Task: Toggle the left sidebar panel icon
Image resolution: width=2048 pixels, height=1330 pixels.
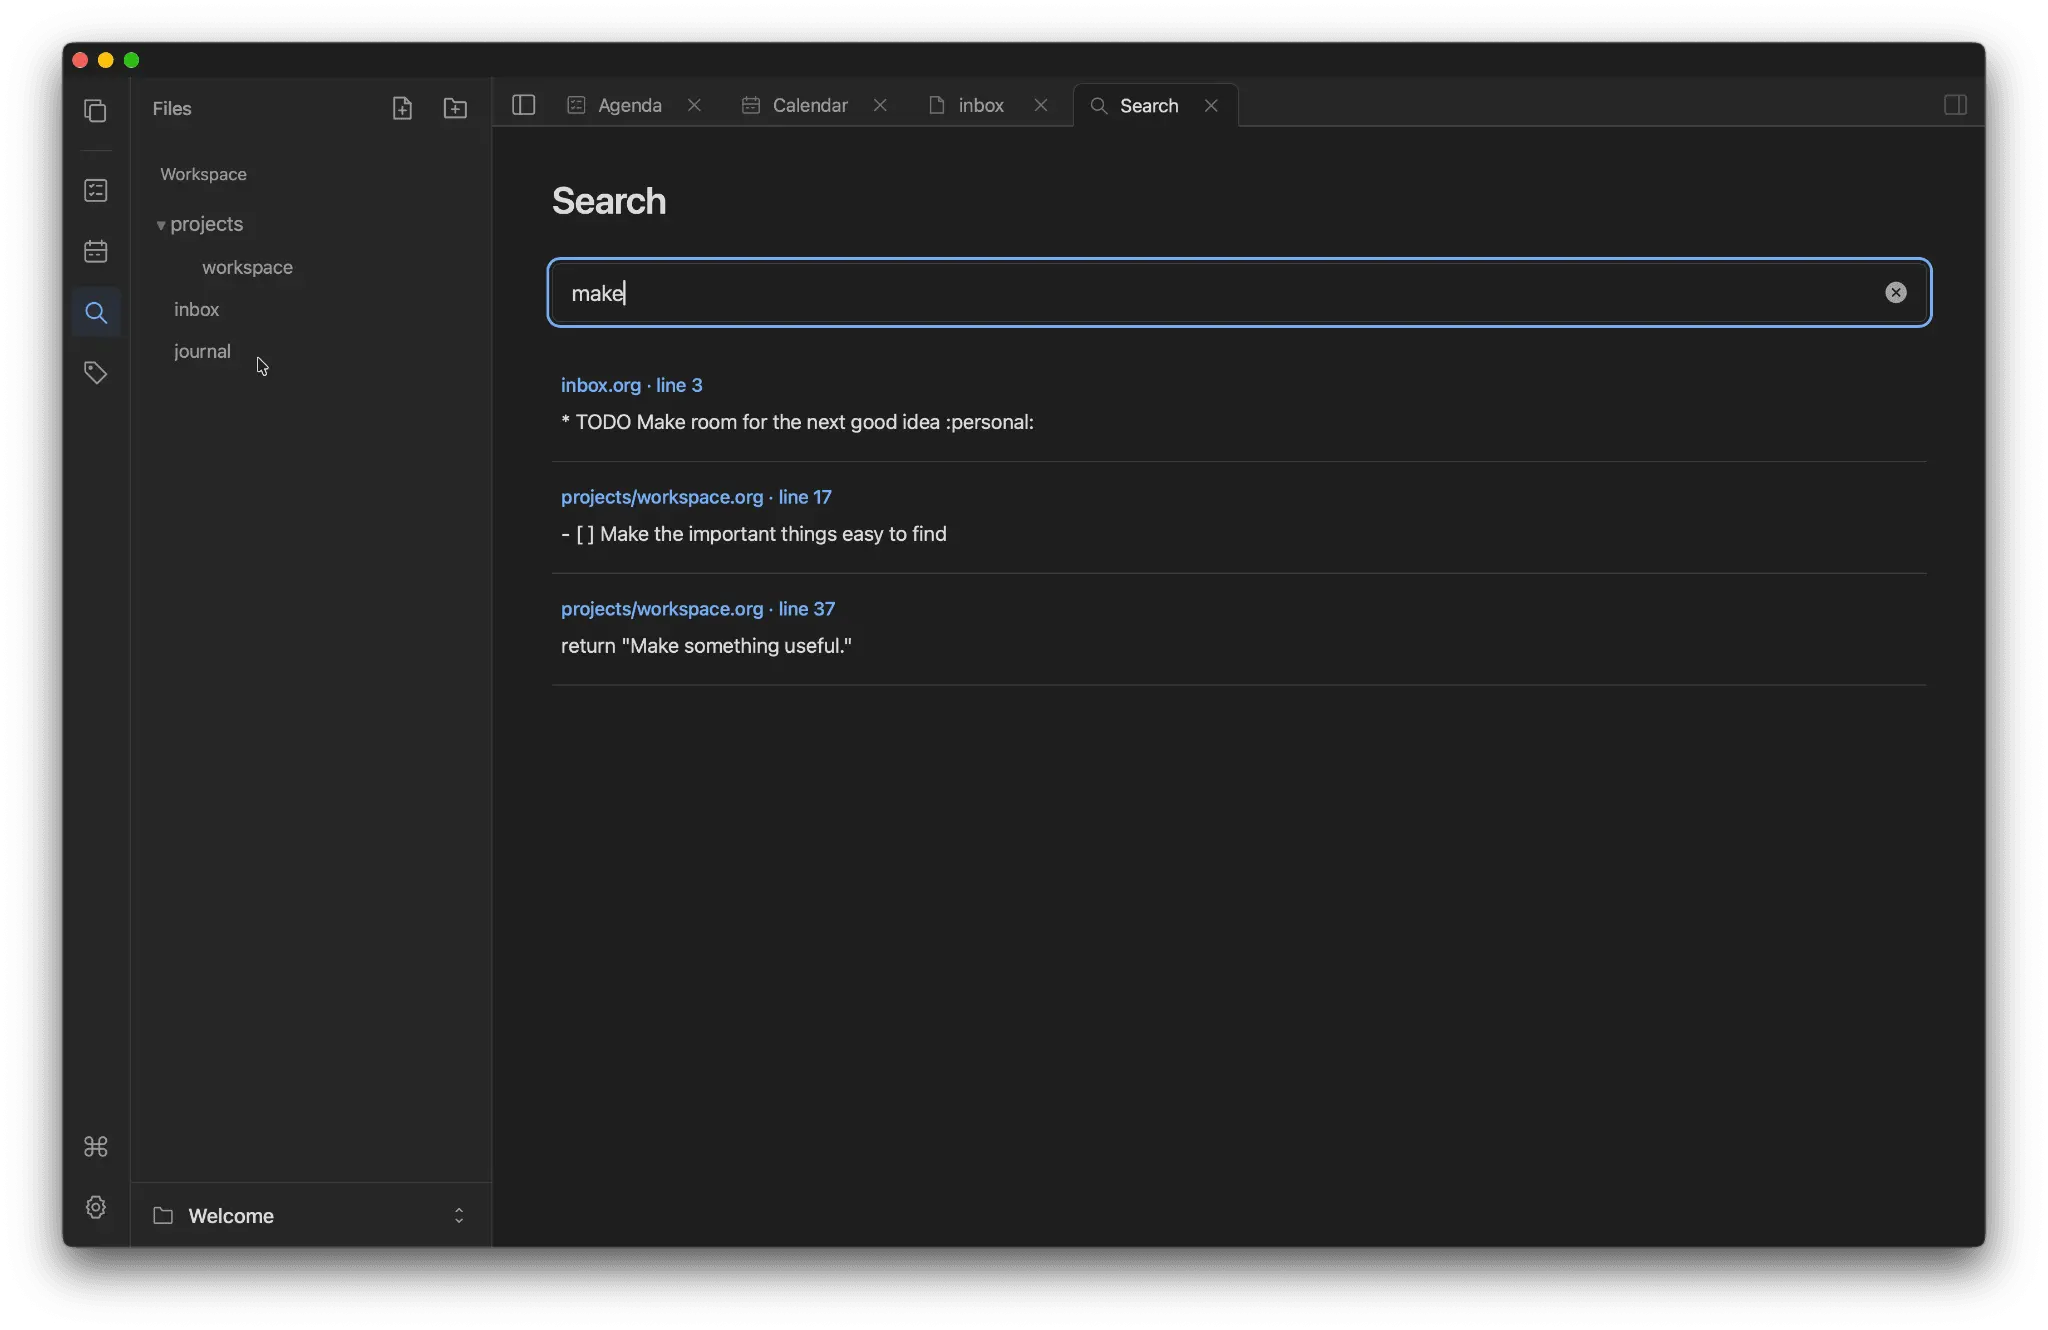Action: point(524,105)
